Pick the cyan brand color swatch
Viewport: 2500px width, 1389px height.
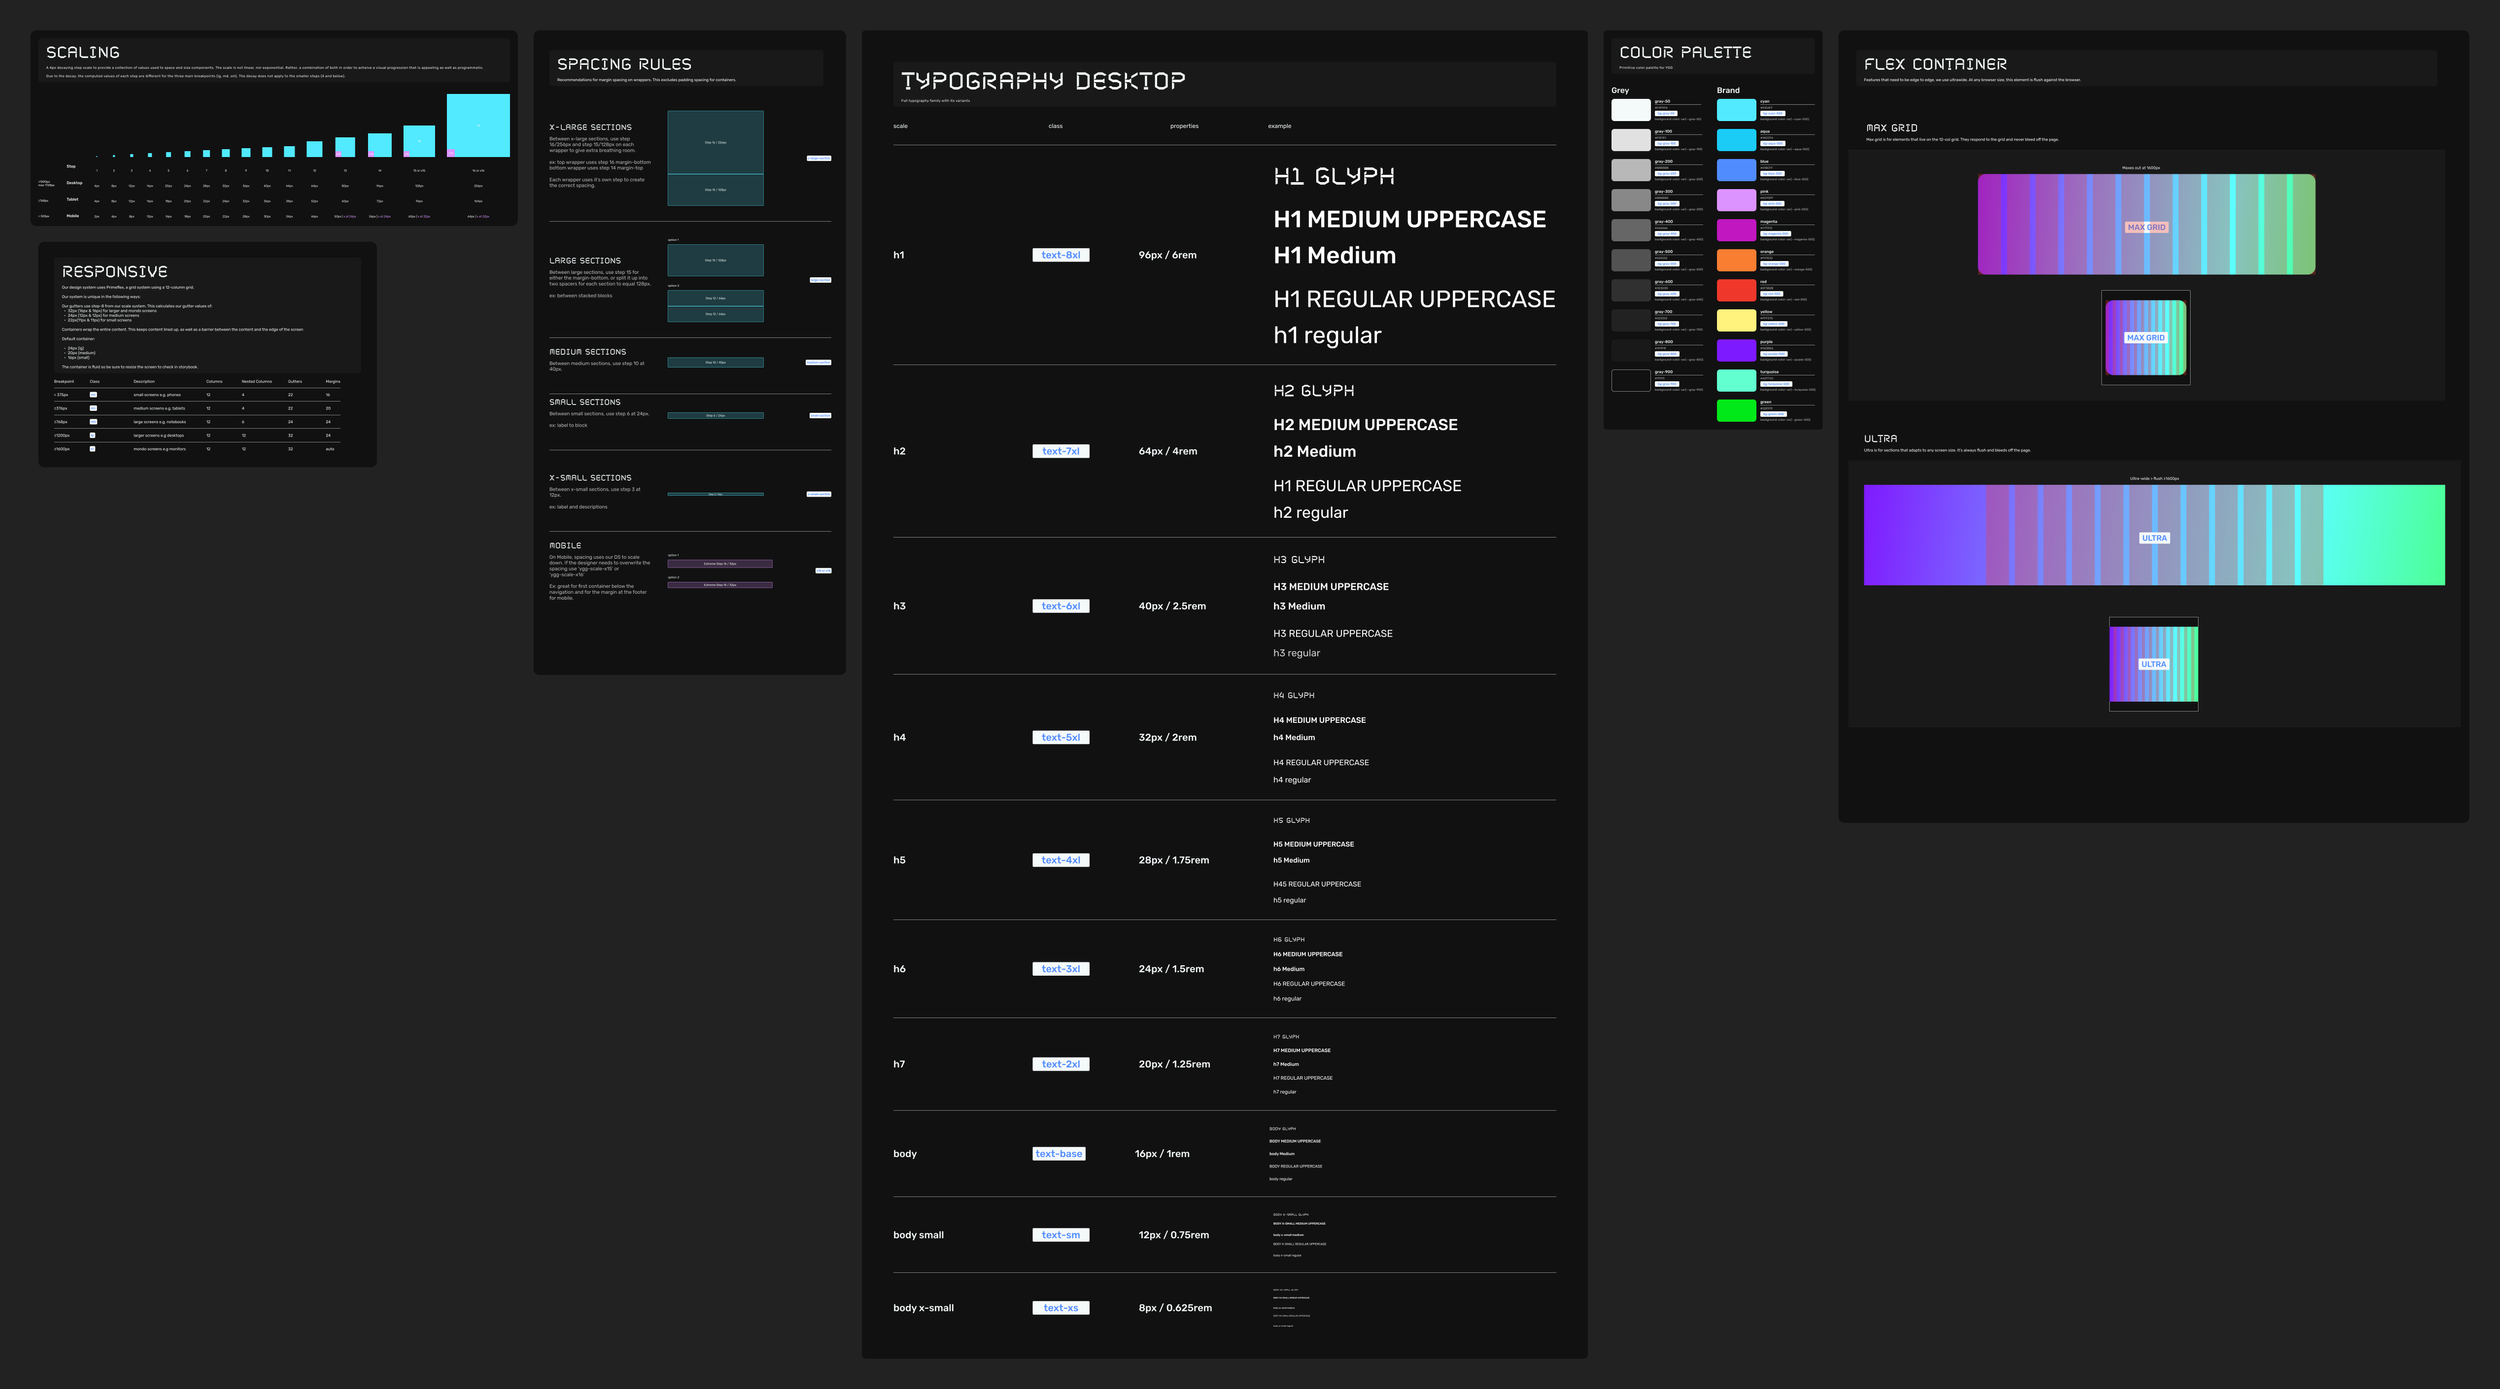[1736, 110]
